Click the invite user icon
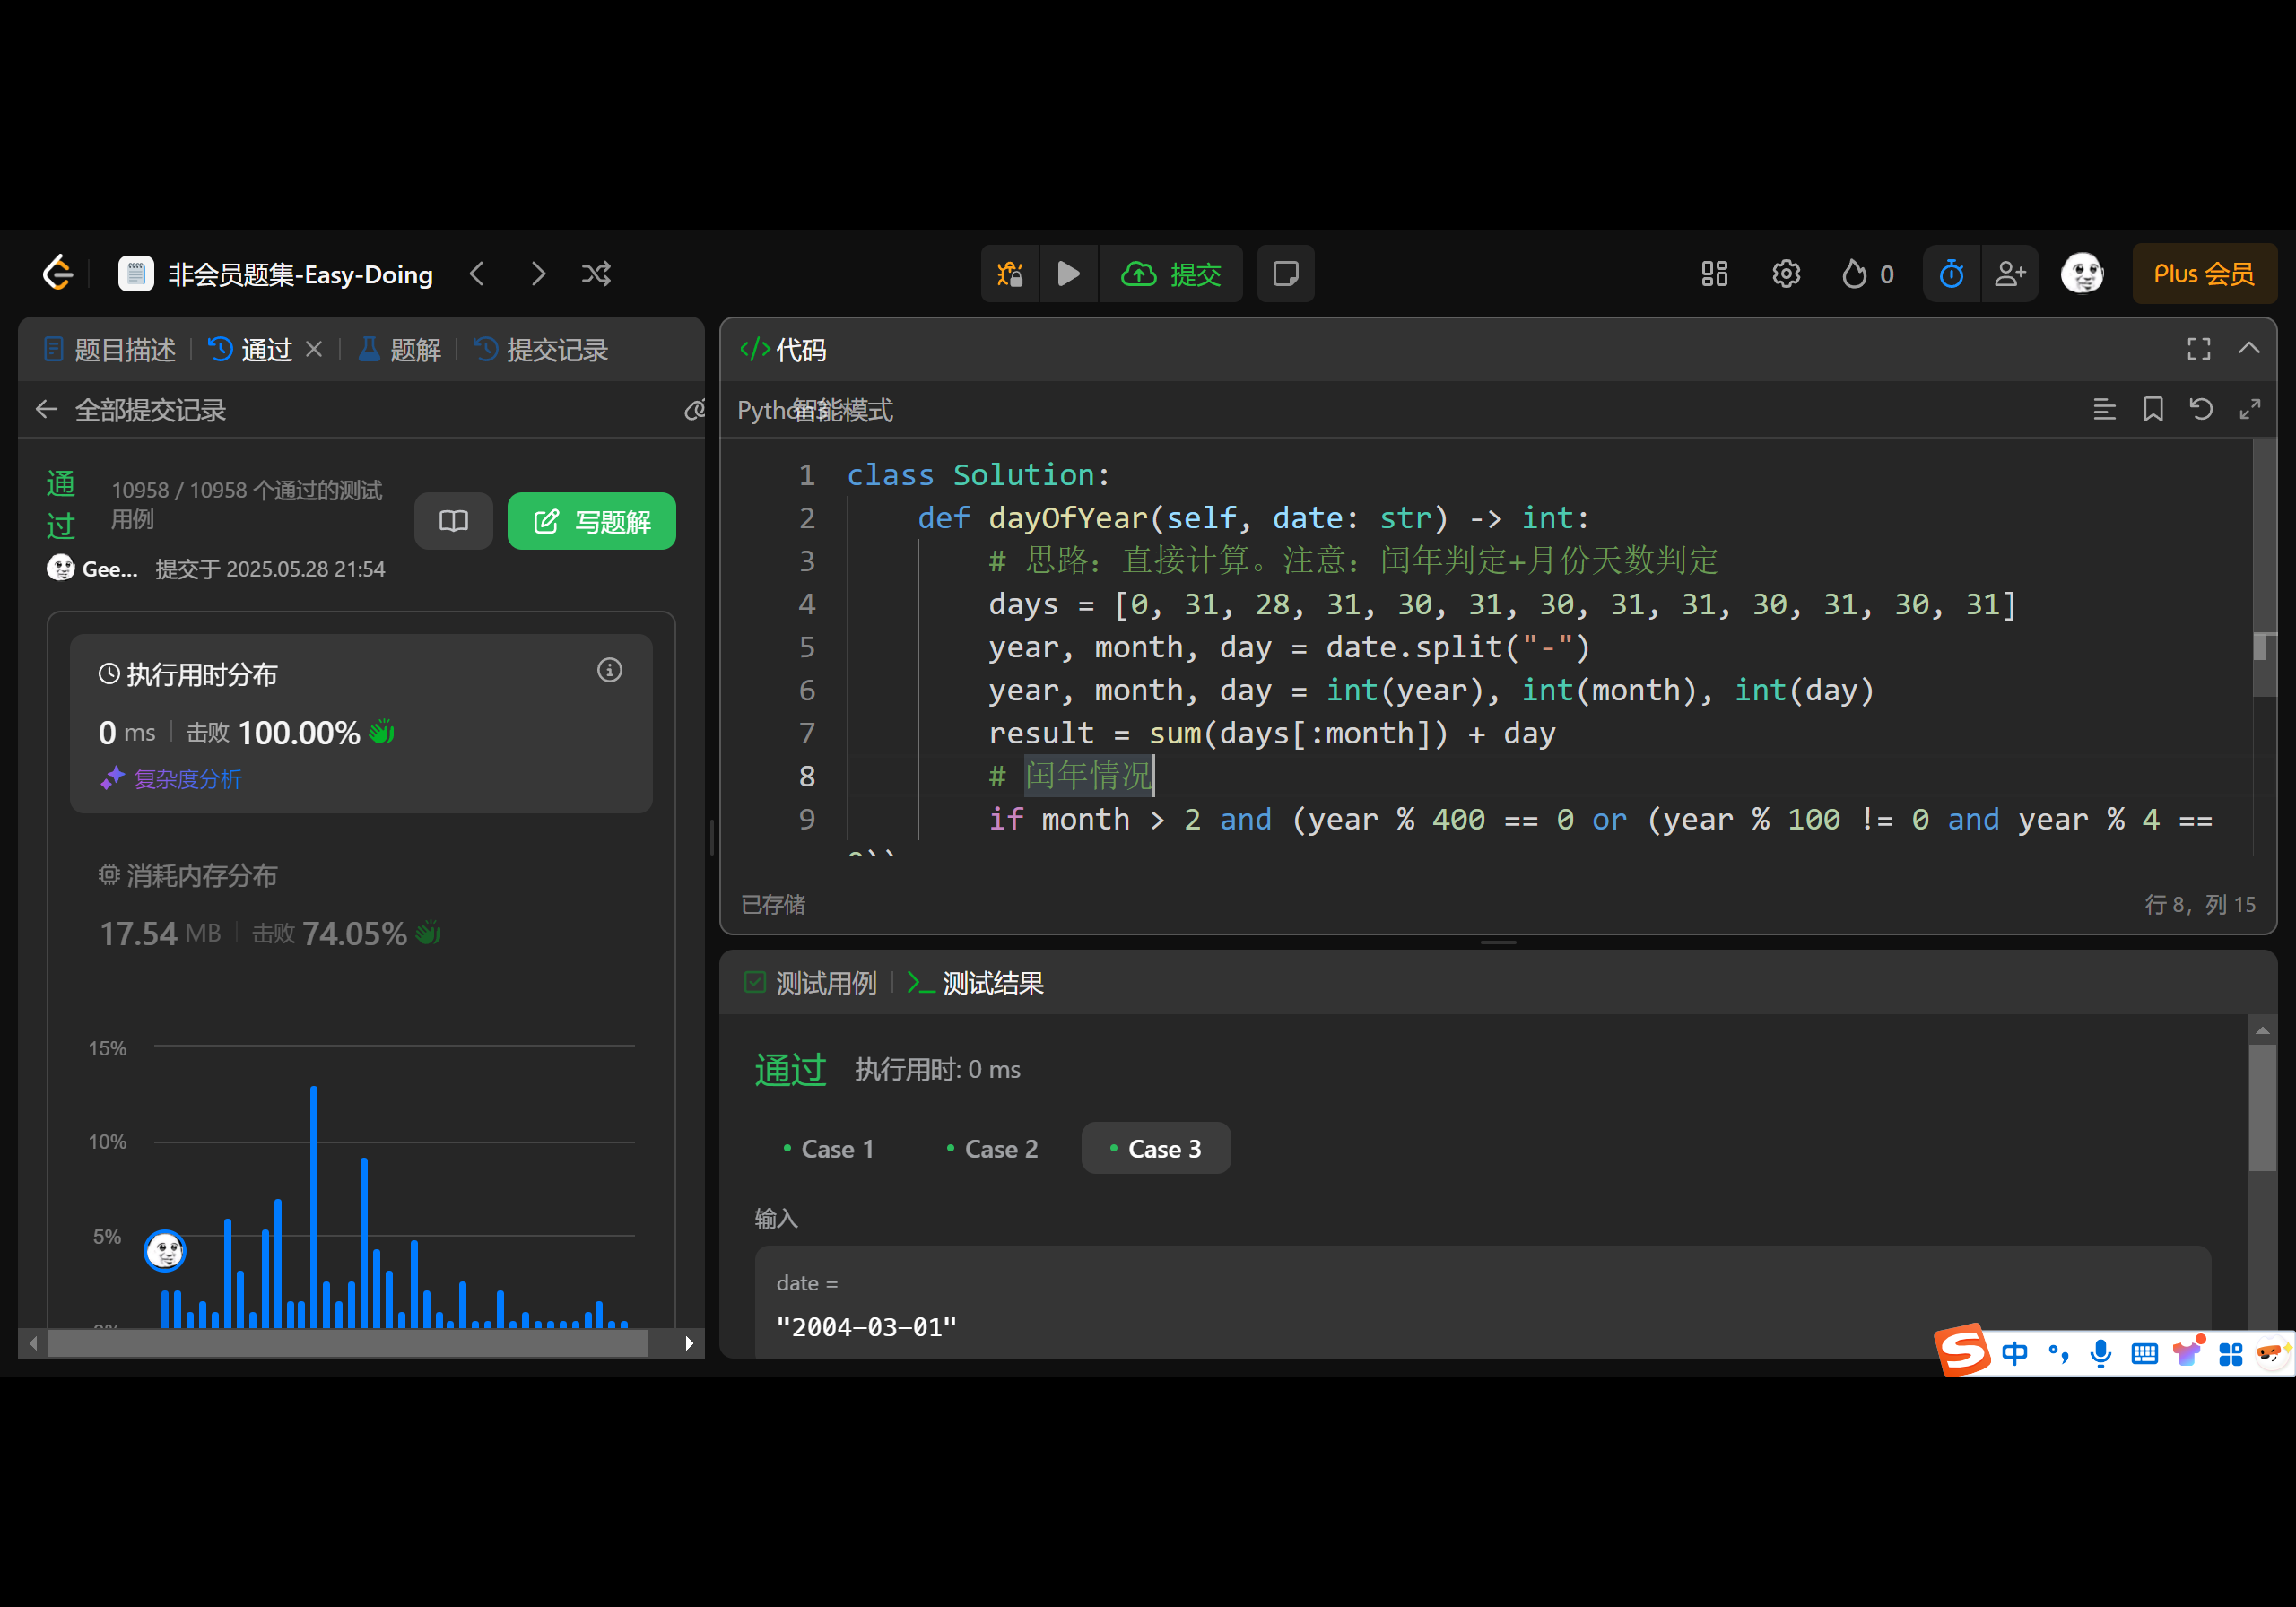The height and width of the screenshot is (1607, 2296). tap(2010, 274)
